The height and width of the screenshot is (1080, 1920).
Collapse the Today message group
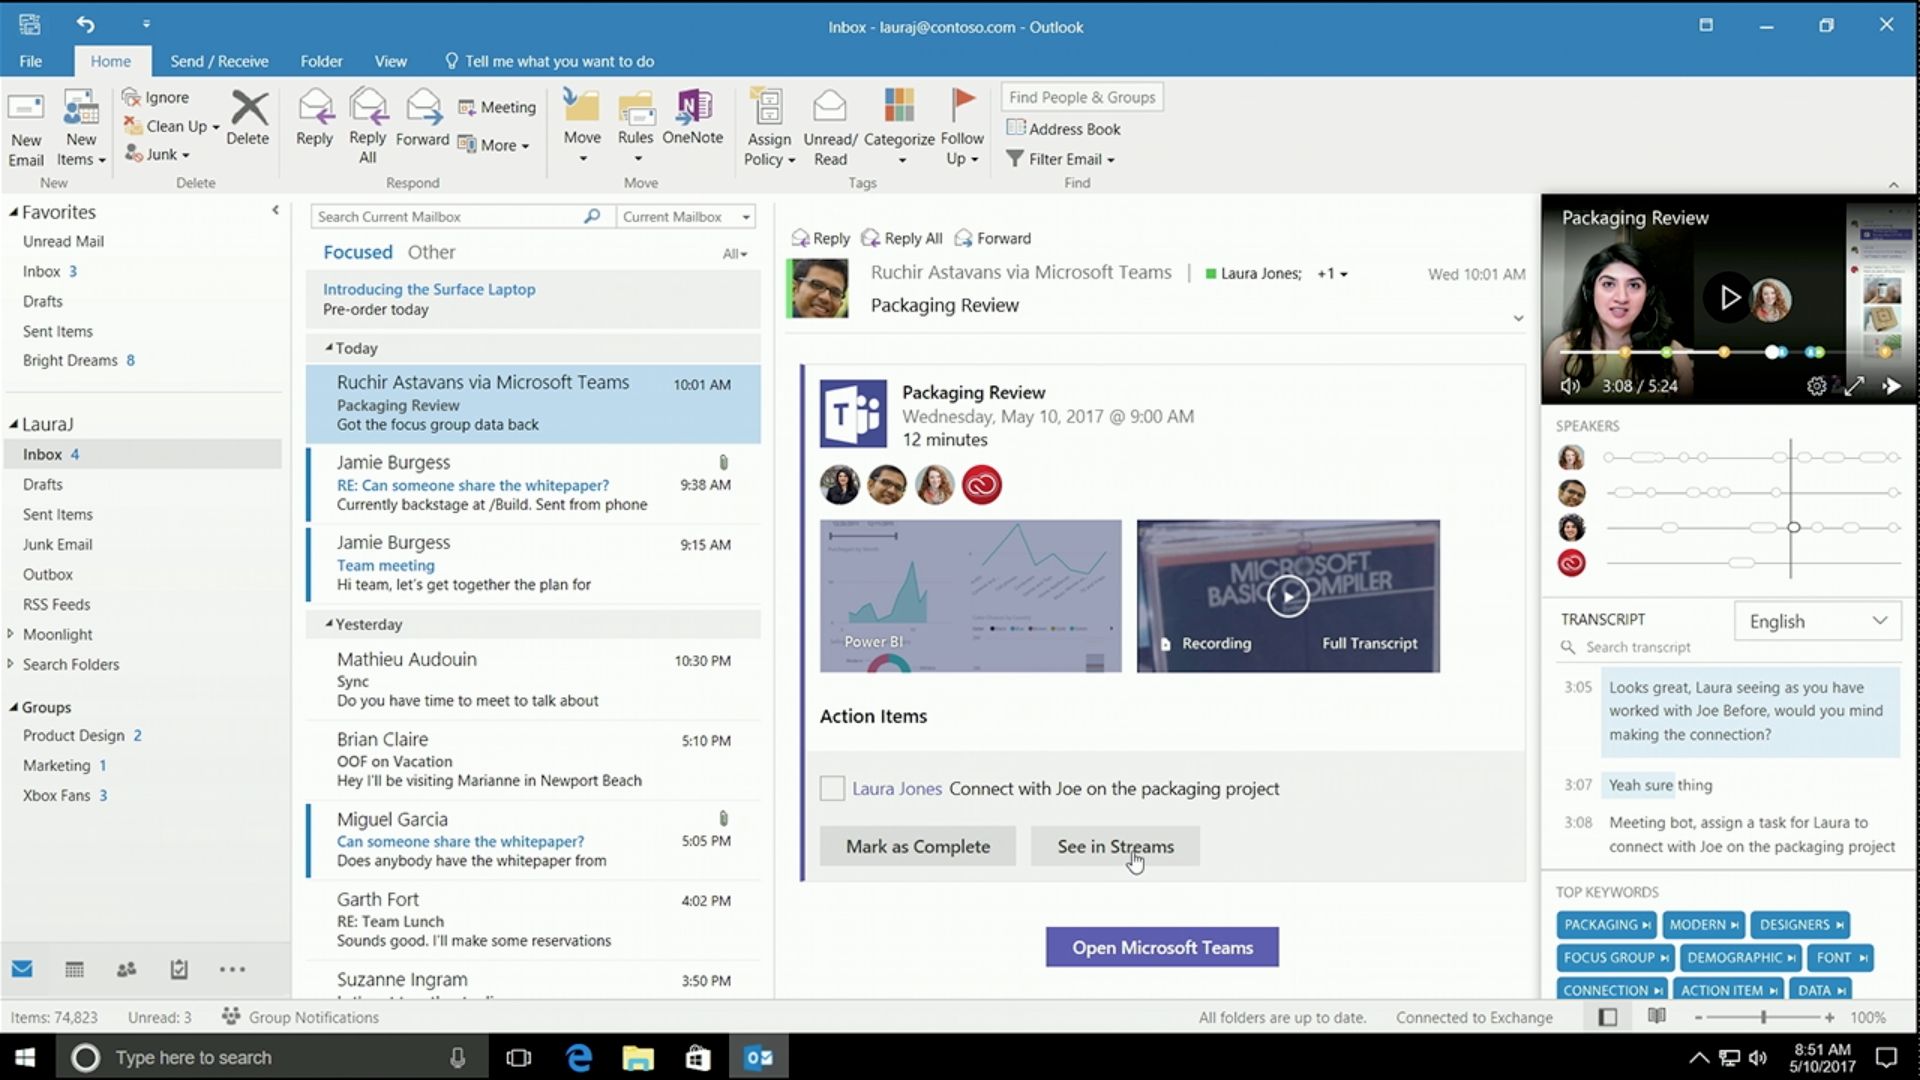point(329,348)
